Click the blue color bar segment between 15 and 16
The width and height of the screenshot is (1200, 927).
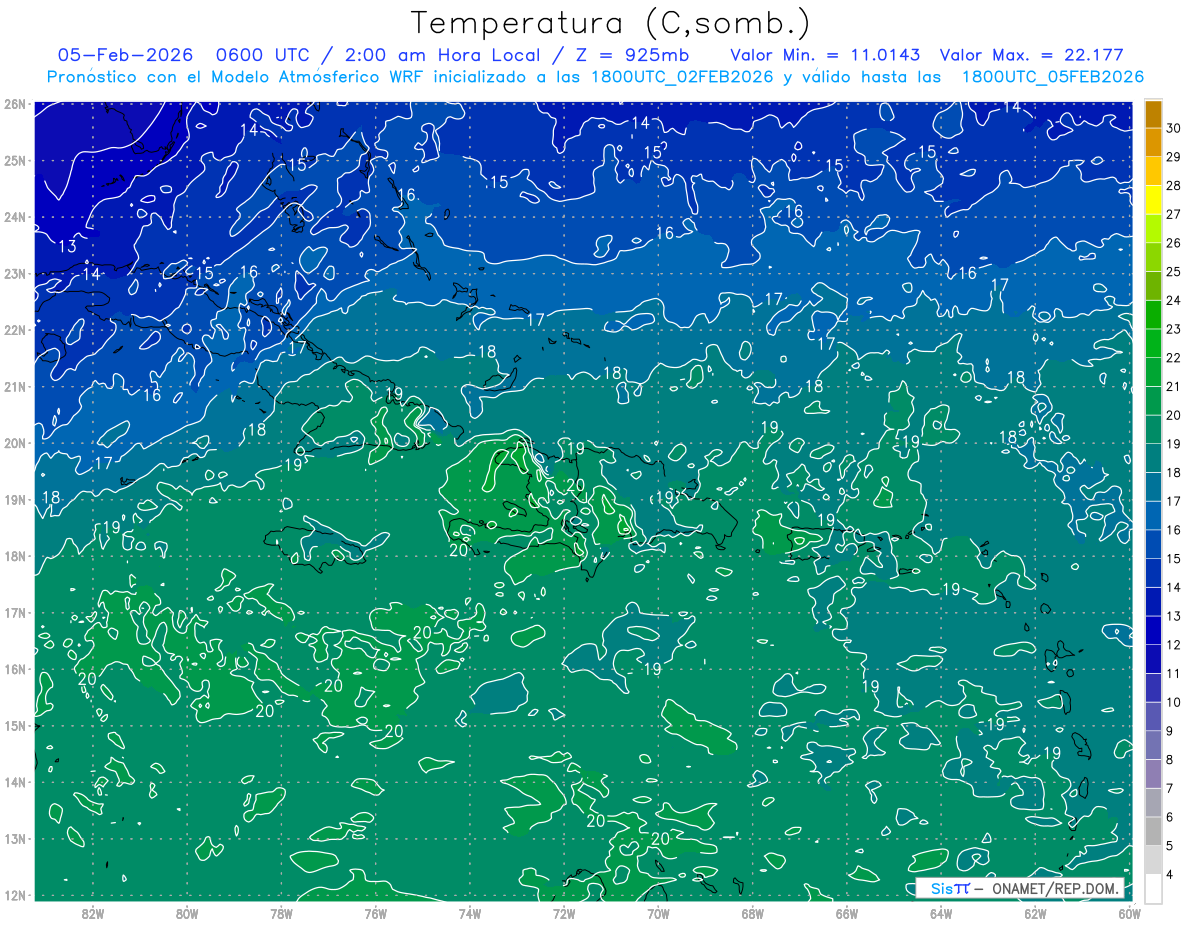(x=1154, y=545)
